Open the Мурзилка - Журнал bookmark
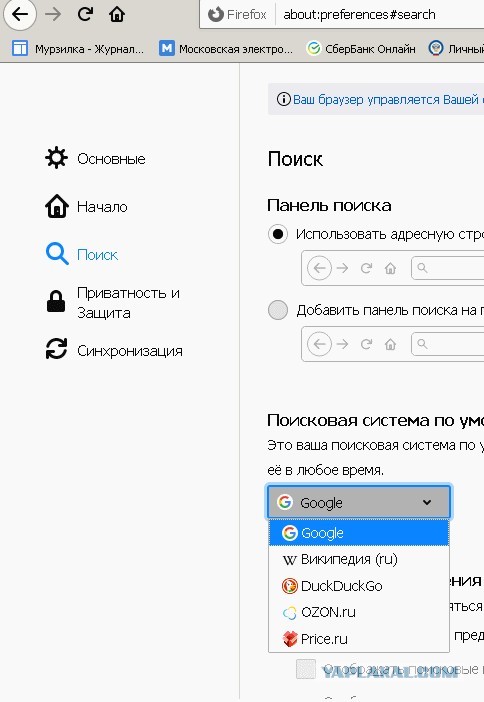Screen dimensions: 484x702 click(x=78, y=48)
